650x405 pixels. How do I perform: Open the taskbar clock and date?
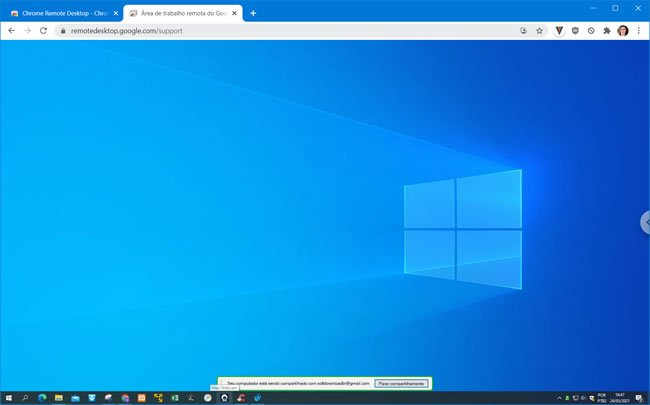tap(620, 397)
